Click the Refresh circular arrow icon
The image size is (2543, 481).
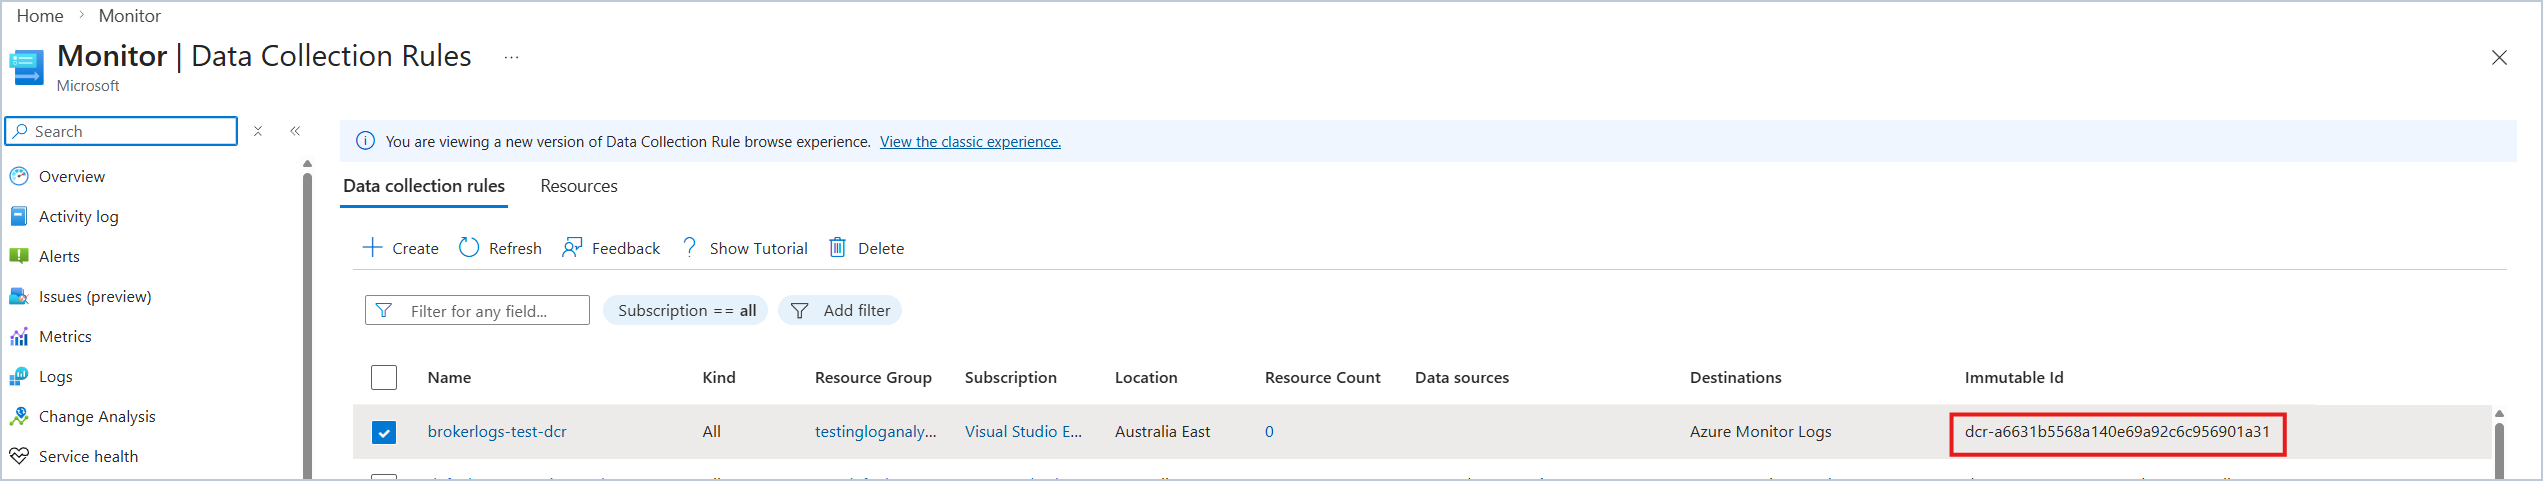point(469,247)
